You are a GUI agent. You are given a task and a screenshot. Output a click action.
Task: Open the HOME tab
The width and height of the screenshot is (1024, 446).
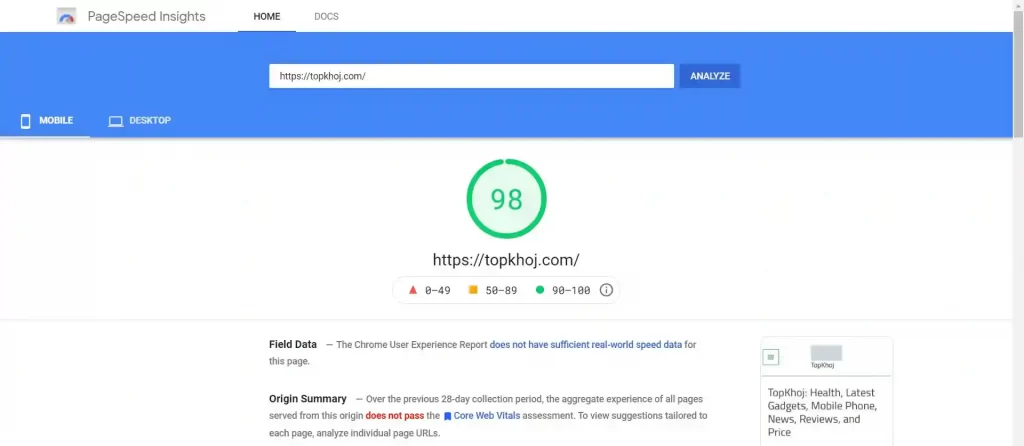pos(266,16)
